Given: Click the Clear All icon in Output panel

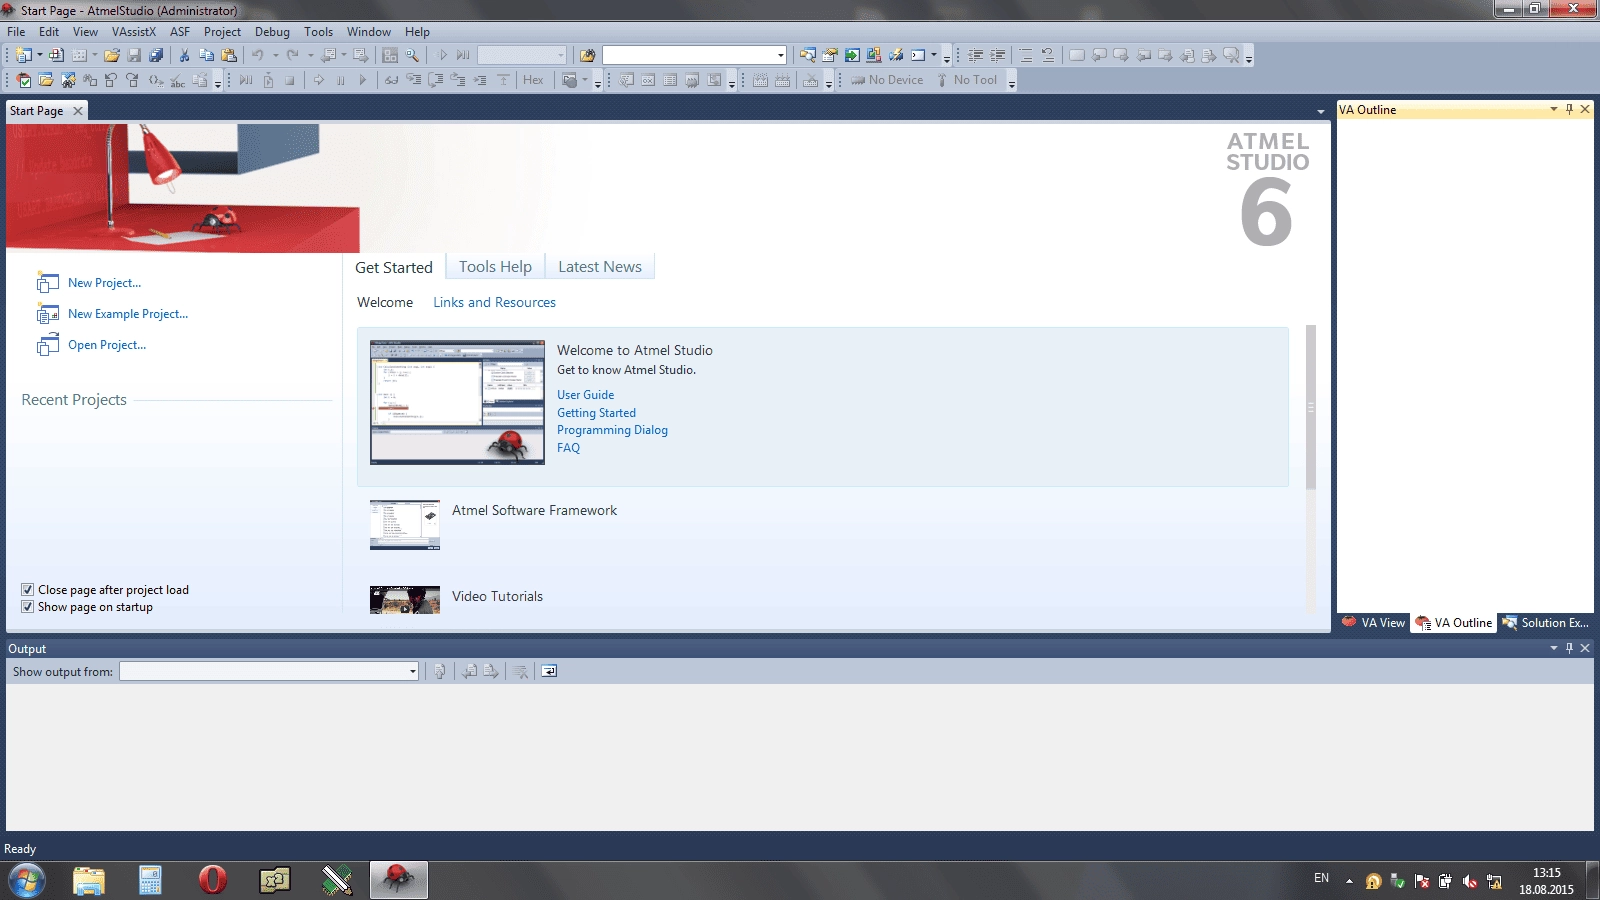Looking at the screenshot, I should [520, 671].
